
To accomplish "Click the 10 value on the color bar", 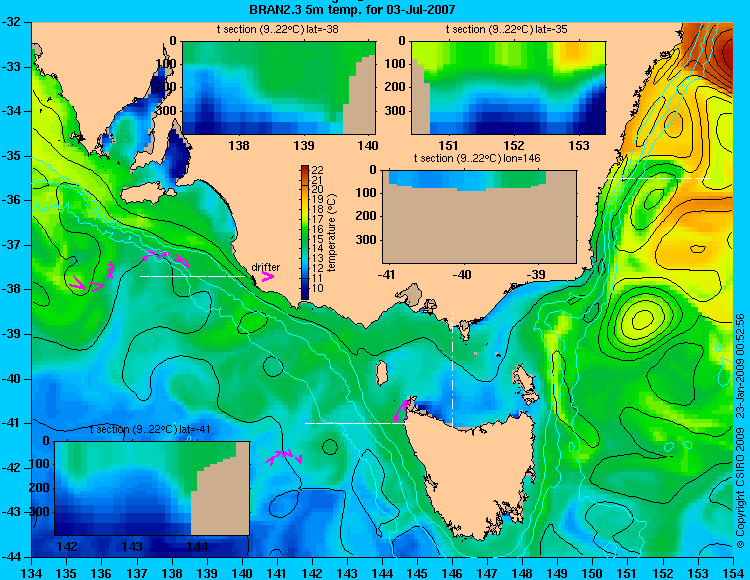I will (318, 288).
